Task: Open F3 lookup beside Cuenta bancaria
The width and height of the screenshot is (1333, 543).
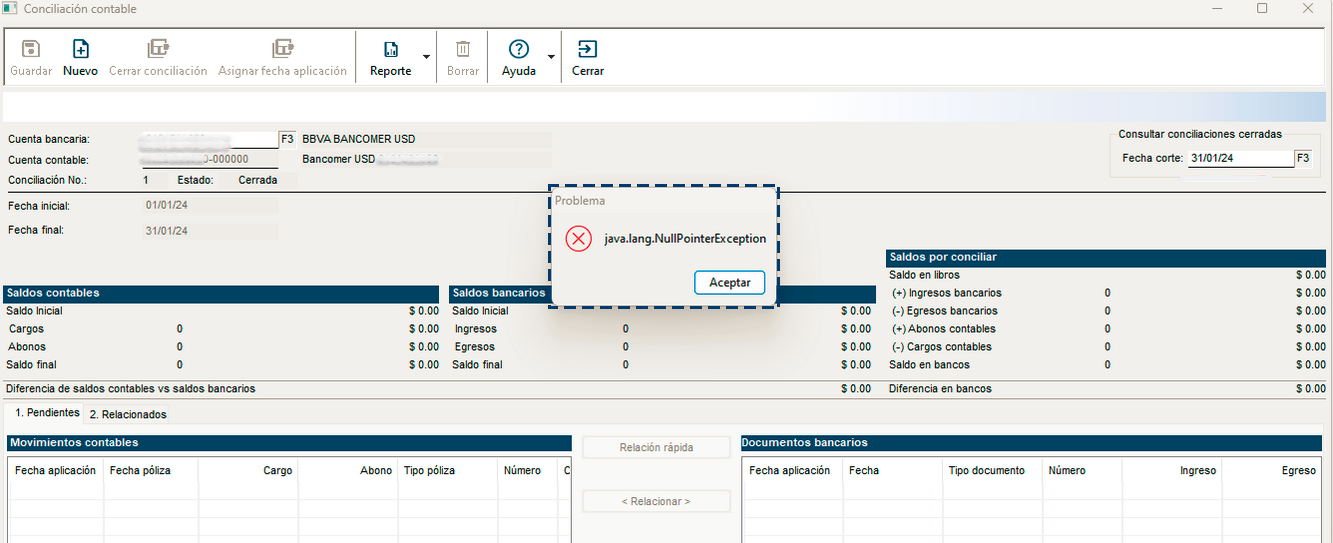Action: coord(287,139)
